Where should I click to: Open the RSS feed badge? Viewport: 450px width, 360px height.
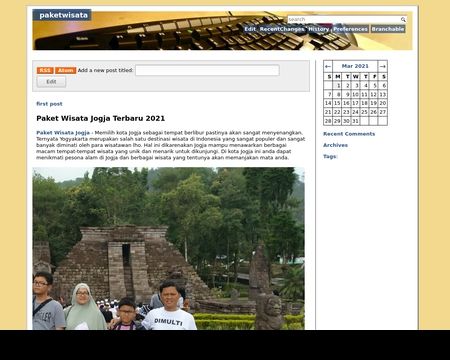pyautogui.click(x=45, y=70)
